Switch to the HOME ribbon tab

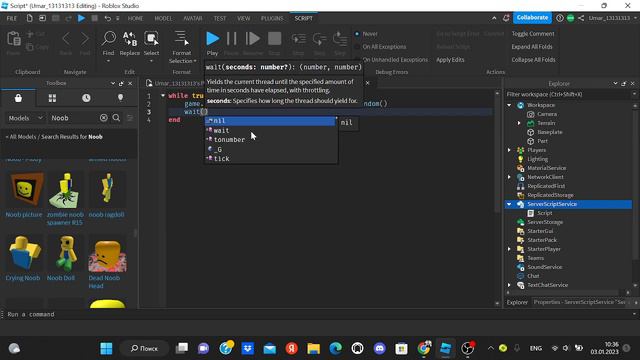[136, 18]
